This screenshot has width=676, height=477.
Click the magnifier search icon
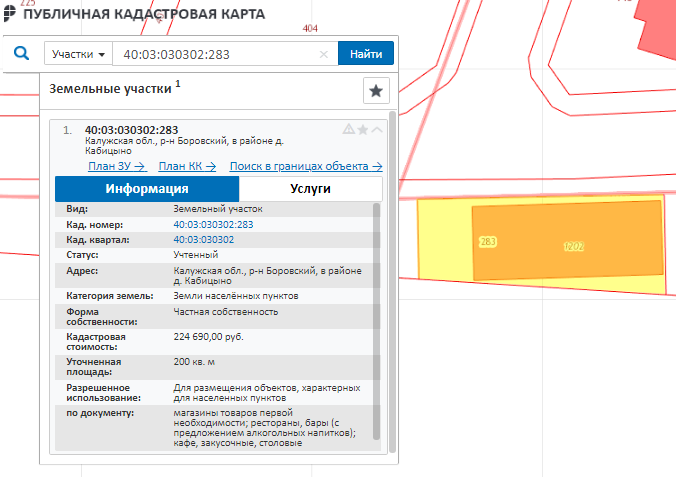(x=21, y=54)
